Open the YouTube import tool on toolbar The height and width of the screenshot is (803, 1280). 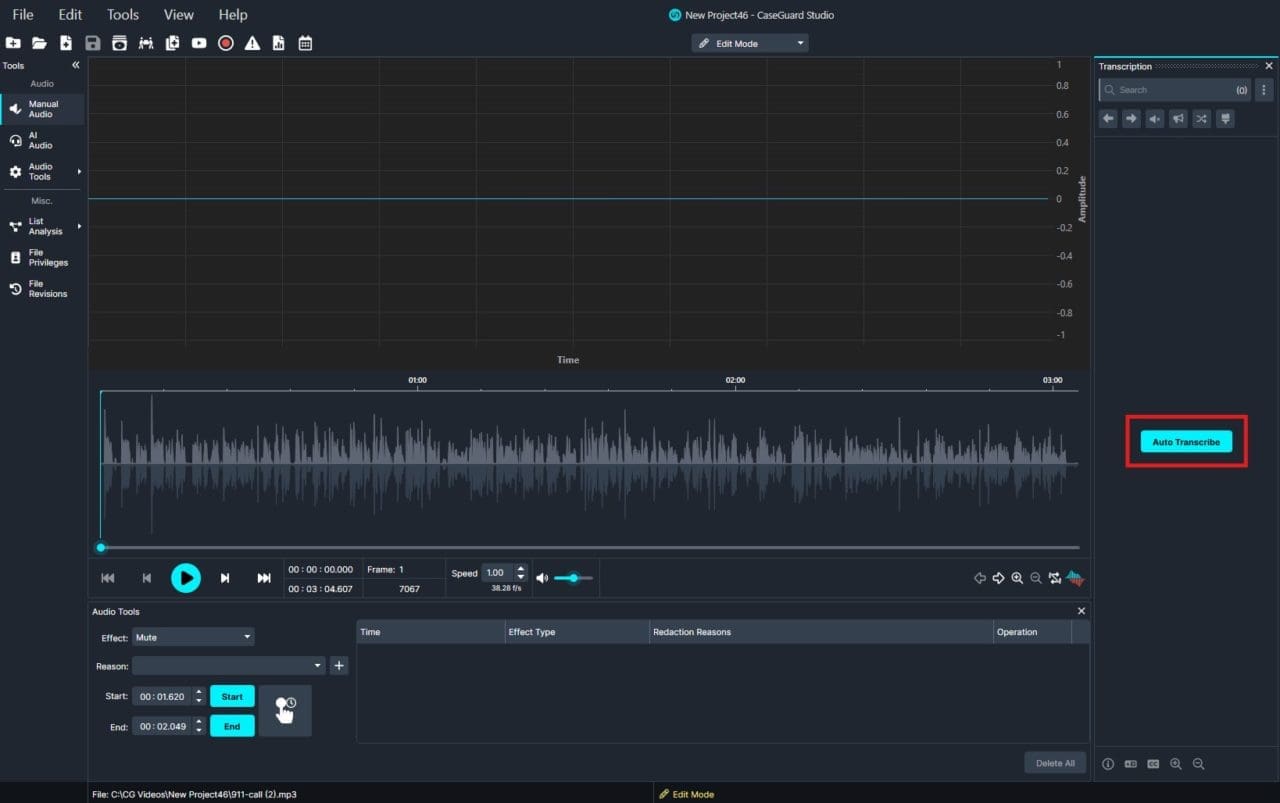(198, 43)
